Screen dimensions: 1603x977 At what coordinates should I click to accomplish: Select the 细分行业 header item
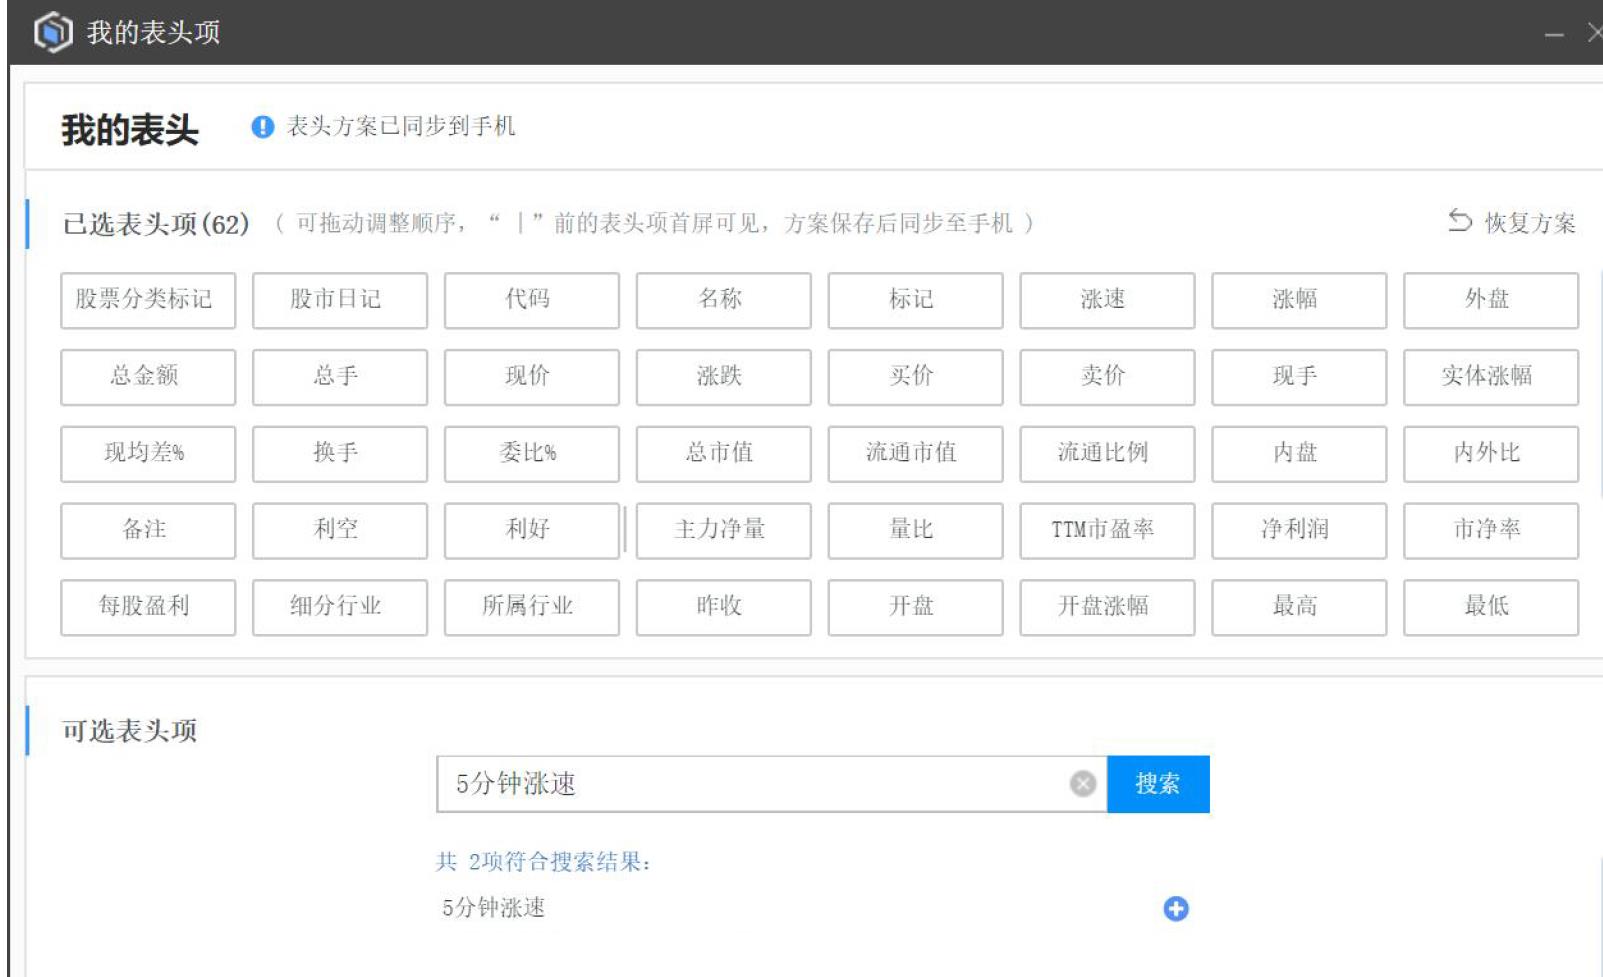(x=339, y=607)
